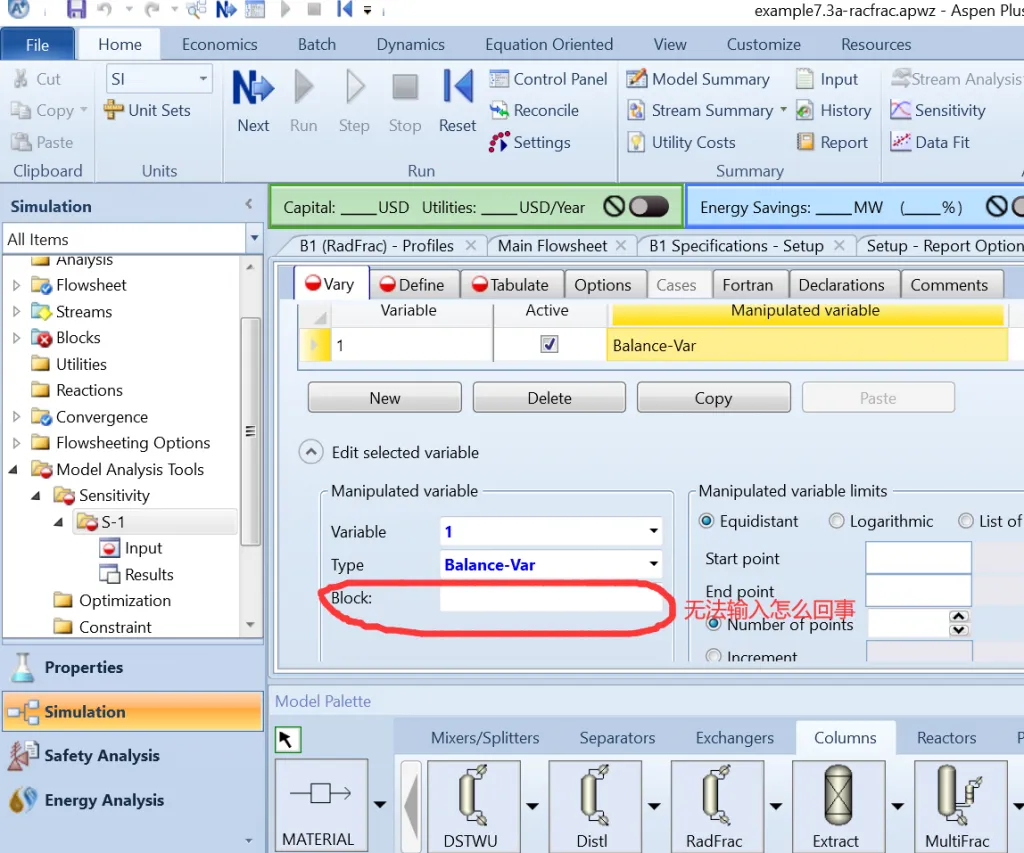Viewport: 1024px width, 853px height.
Task: Switch to the Economics ribbon tab
Action: click(x=219, y=44)
